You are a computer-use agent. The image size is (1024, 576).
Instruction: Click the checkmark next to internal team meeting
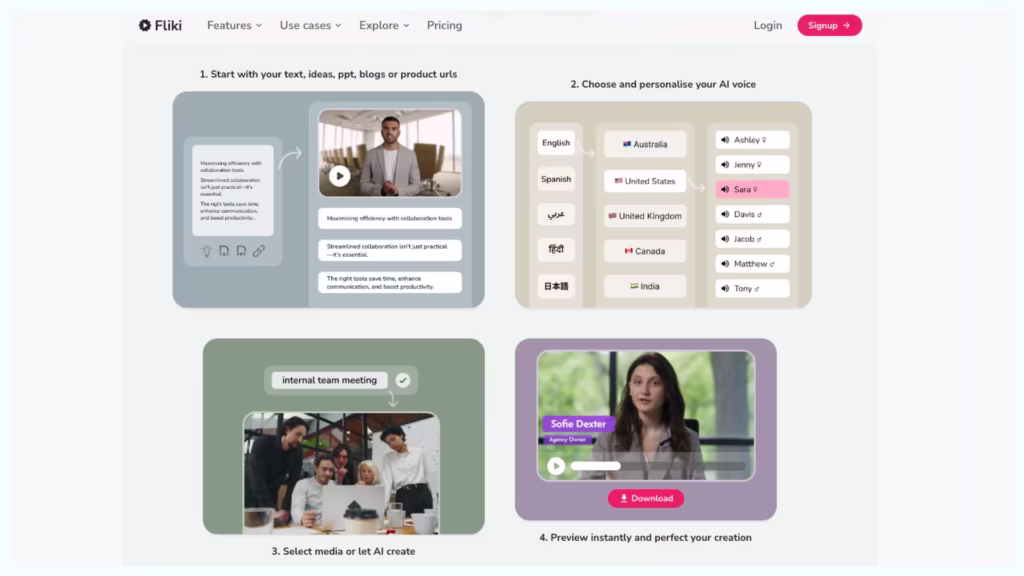403,380
